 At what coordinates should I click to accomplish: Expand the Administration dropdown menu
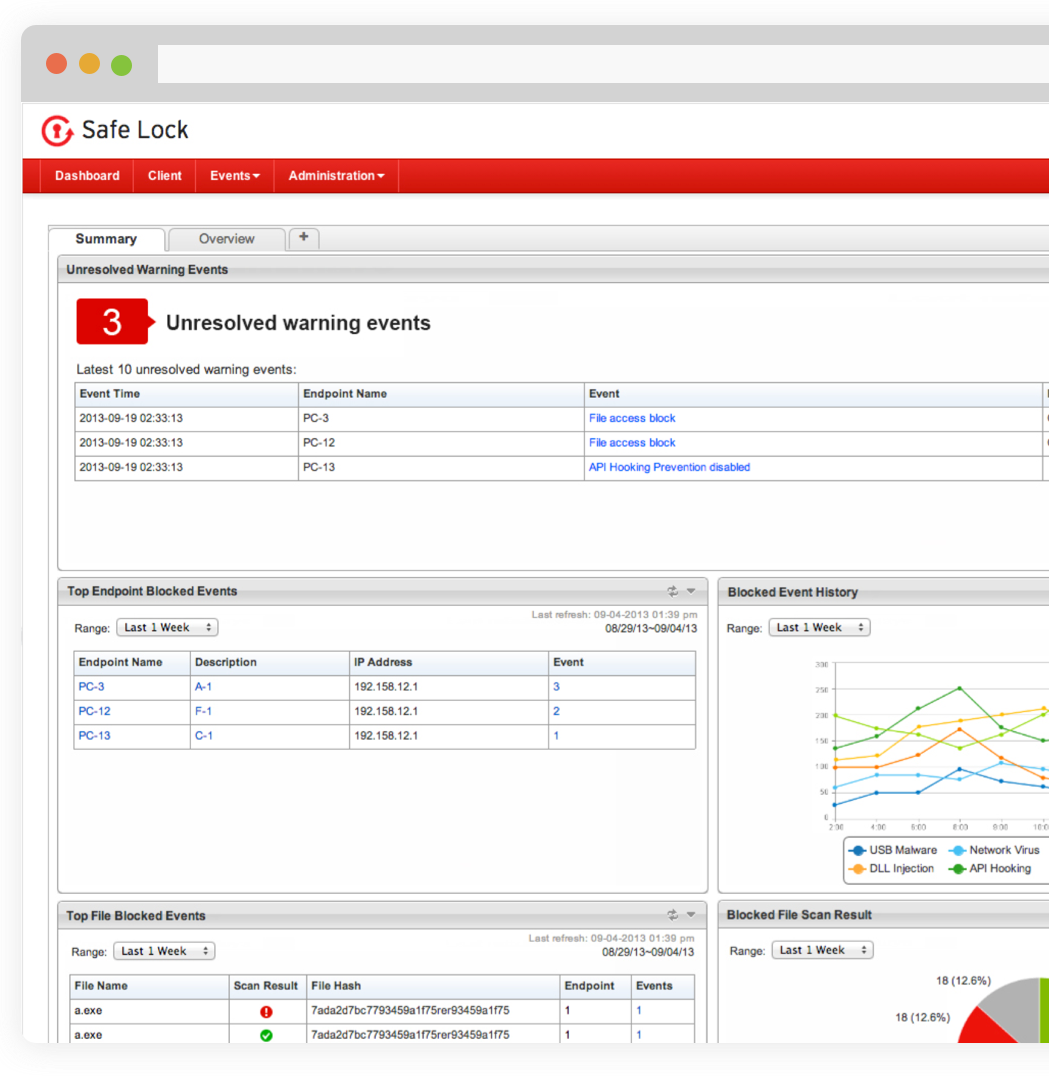[337, 176]
